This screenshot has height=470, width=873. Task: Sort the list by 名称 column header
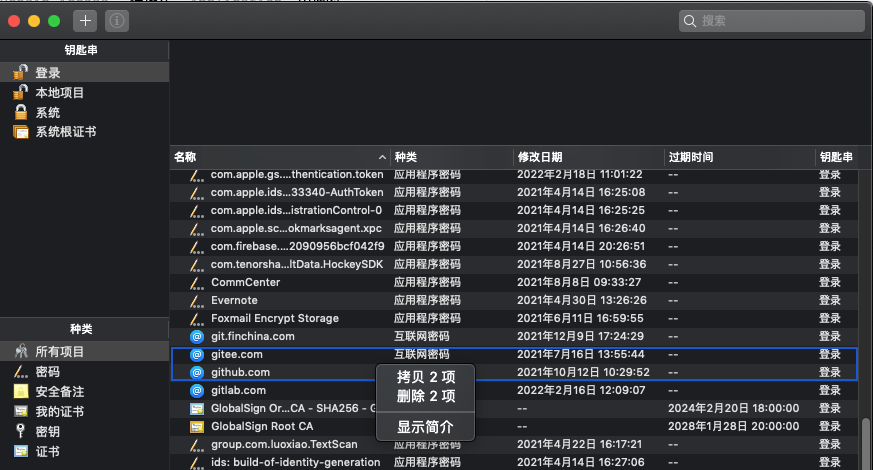[279, 157]
